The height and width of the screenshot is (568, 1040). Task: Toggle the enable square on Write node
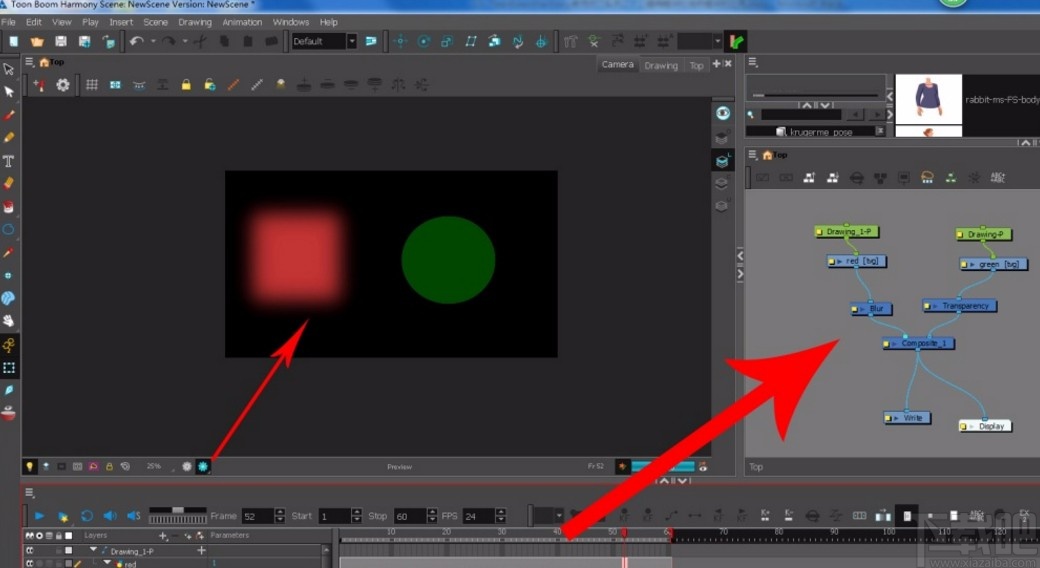tap(888, 418)
